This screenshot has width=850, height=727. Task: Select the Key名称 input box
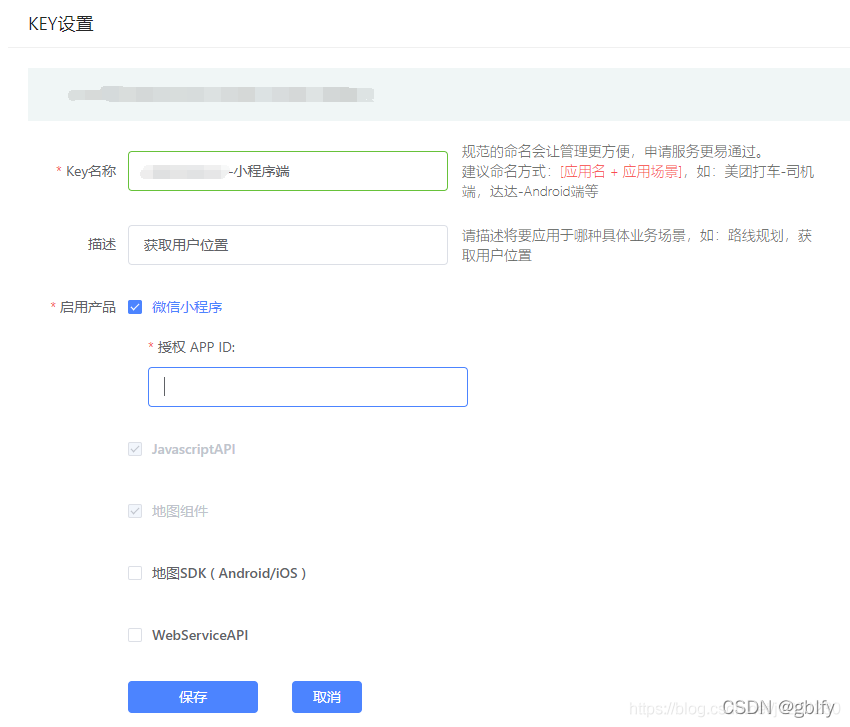[287, 171]
